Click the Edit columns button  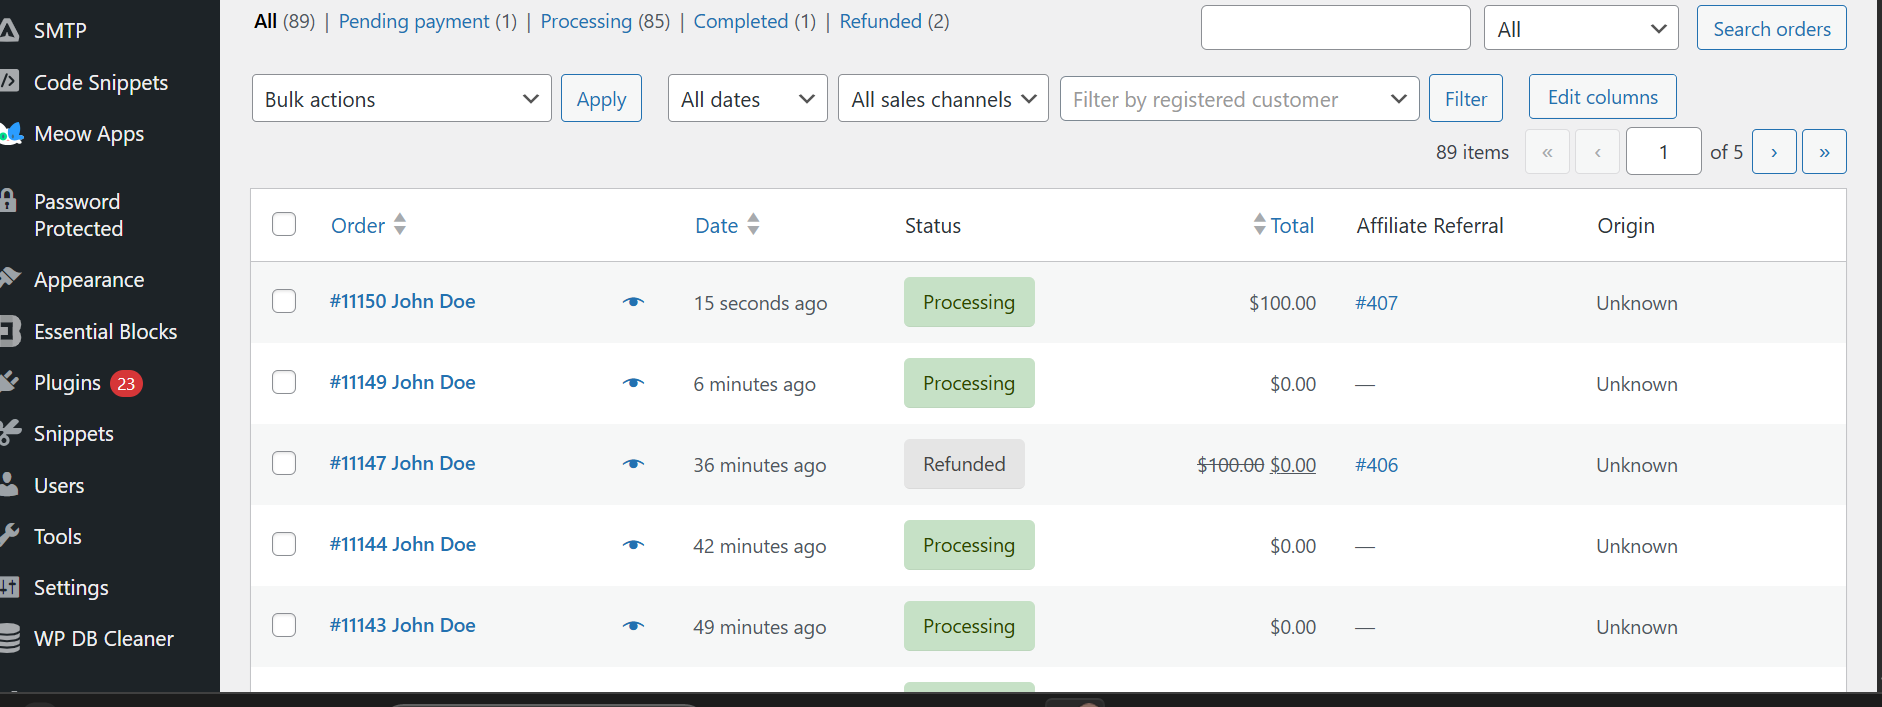coord(1603,97)
